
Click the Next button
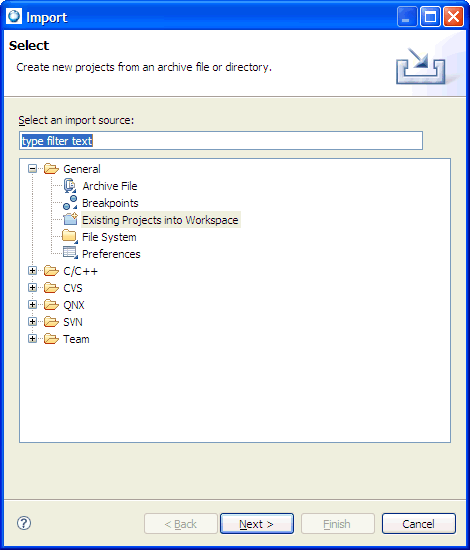pos(257,524)
